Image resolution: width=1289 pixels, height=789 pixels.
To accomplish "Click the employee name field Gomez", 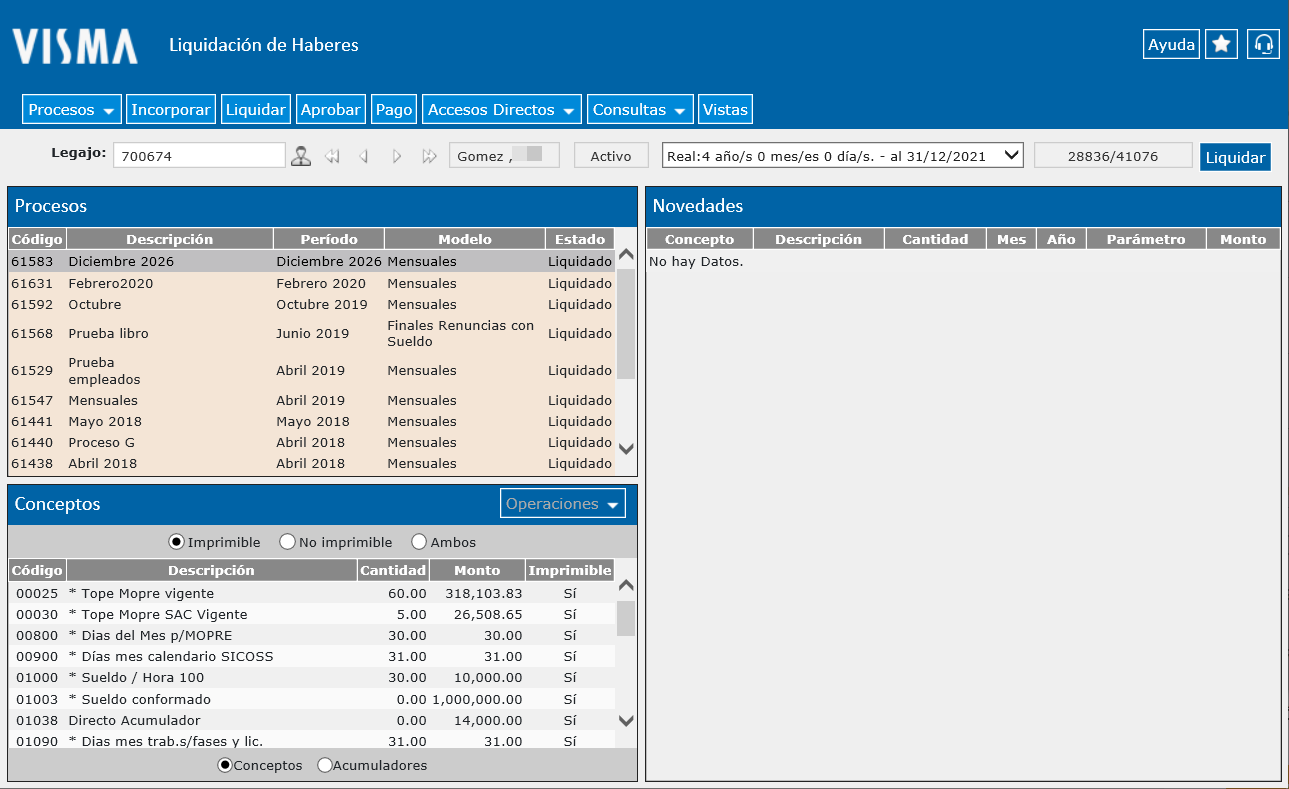I will 504,156.
